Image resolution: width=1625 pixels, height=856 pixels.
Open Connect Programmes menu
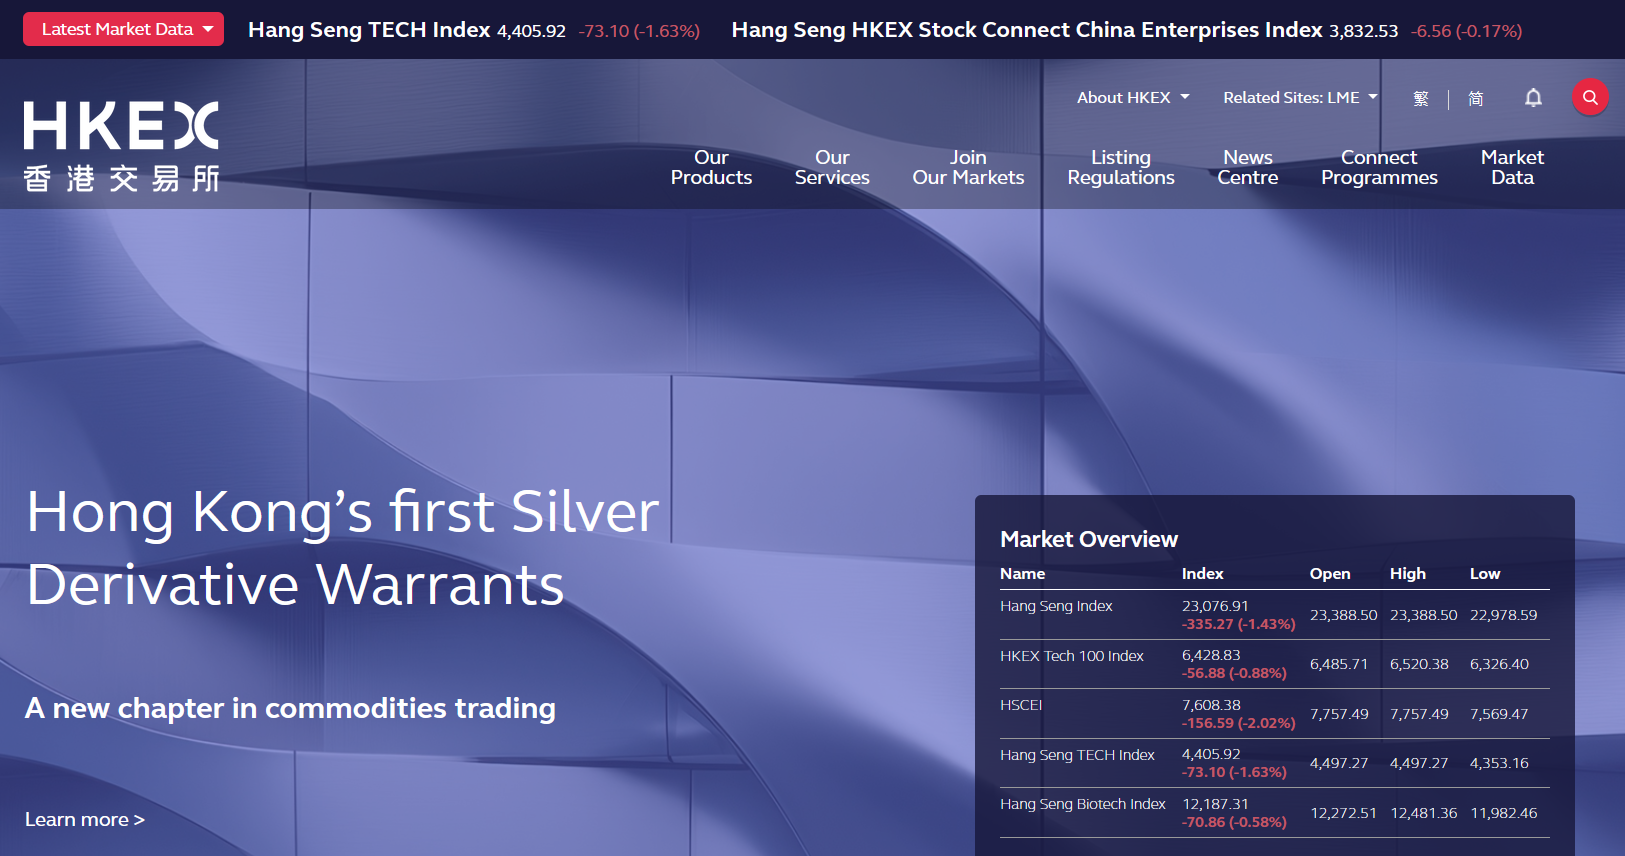tap(1379, 167)
